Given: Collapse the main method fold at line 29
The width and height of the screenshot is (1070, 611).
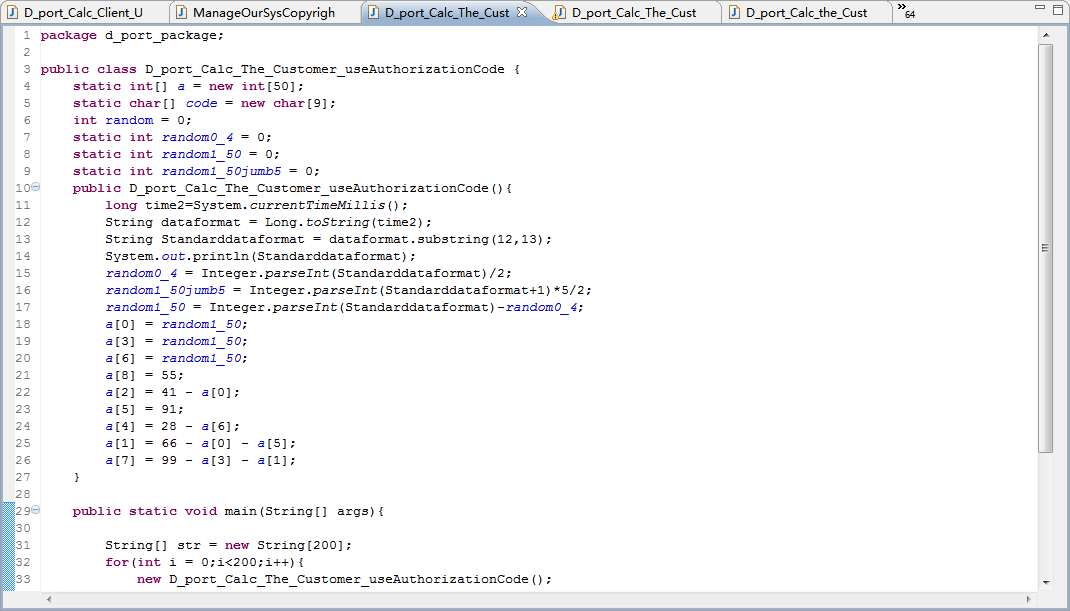Looking at the screenshot, I should pos(35,510).
